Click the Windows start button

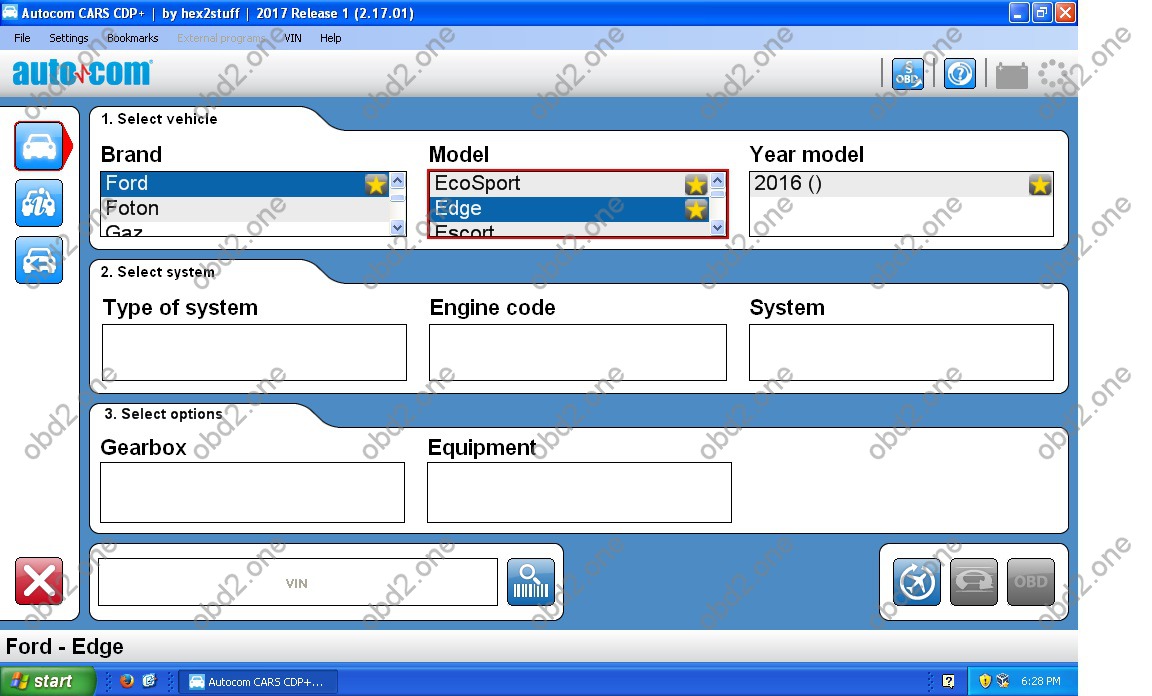47,681
